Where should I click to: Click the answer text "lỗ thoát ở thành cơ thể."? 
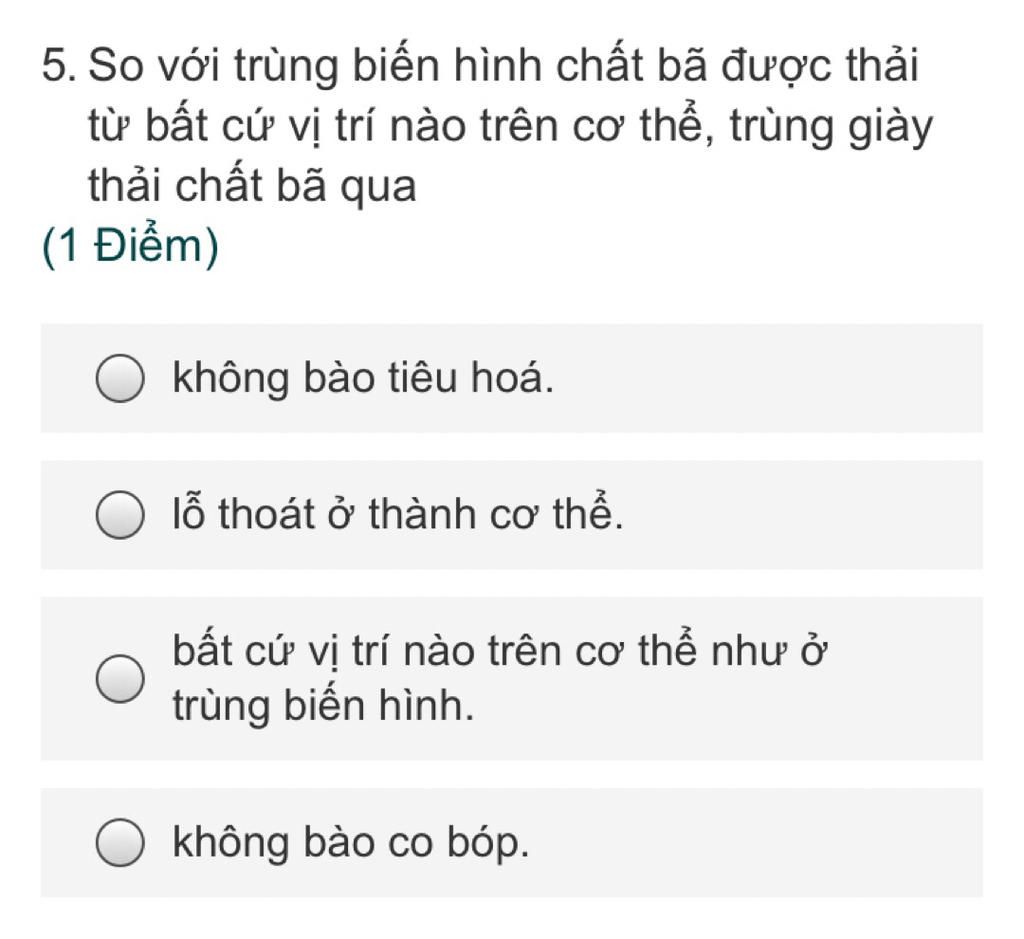(398, 513)
